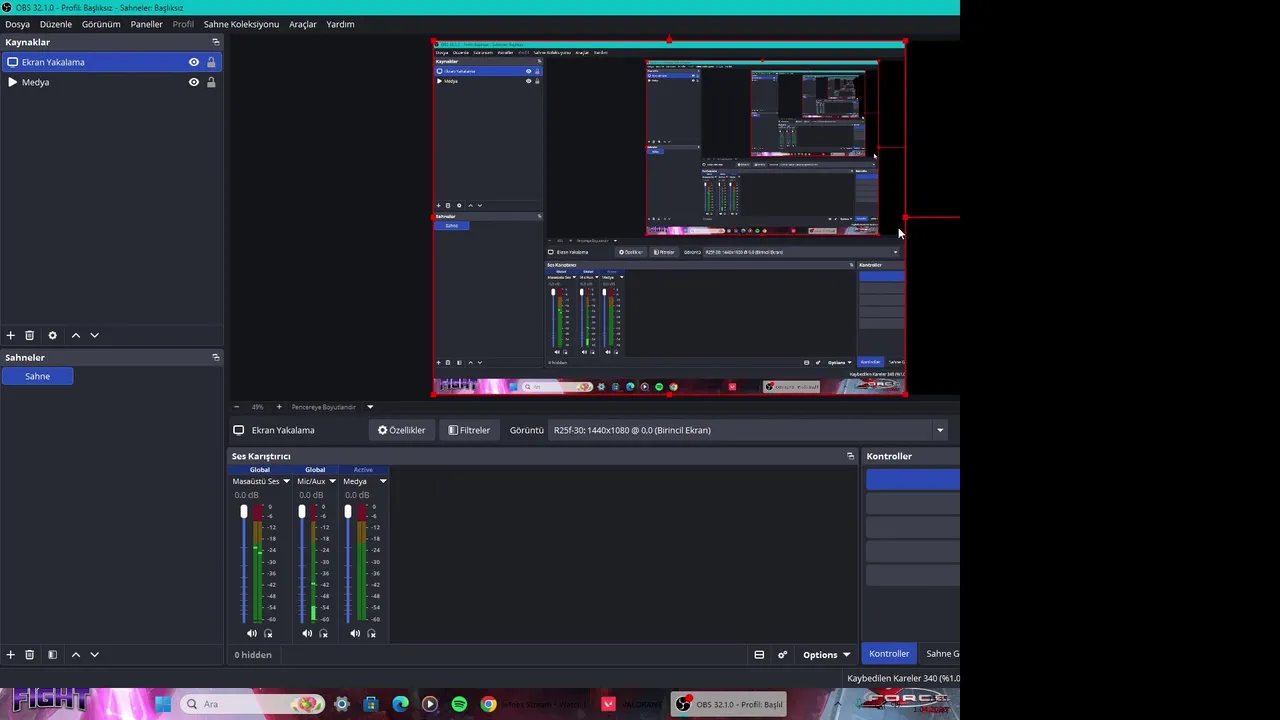Screen dimensions: 1280x720
Task: Switch to the Kontroller tab
Action: click(x=889, y=654)
